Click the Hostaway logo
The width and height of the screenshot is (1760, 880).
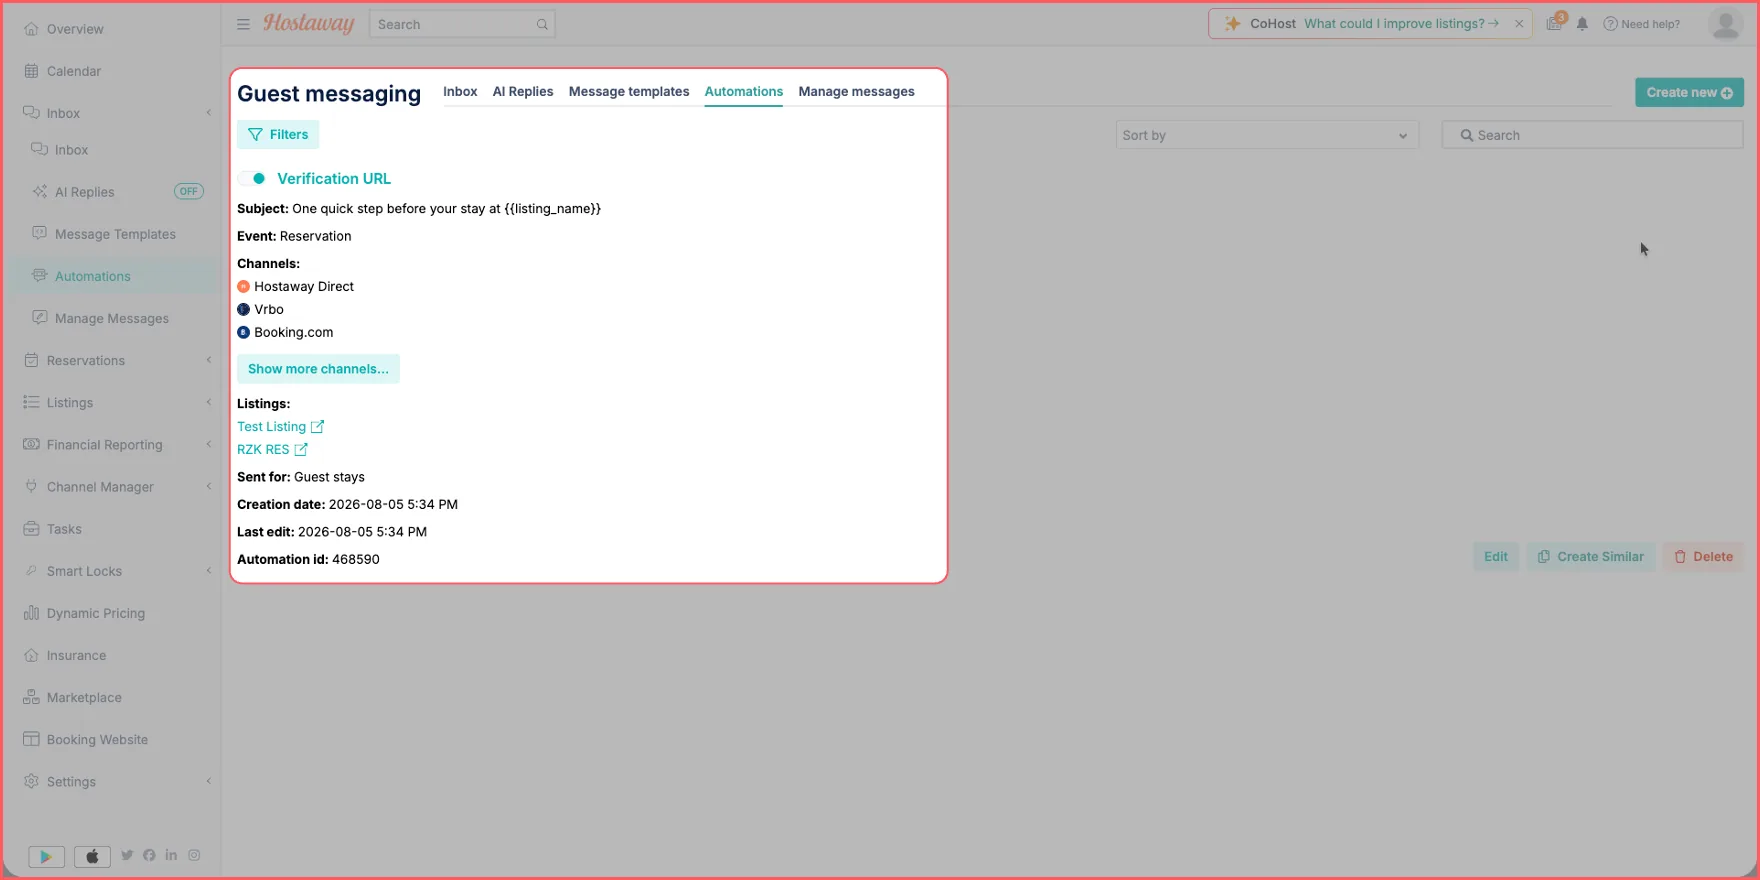click(309, 23)
